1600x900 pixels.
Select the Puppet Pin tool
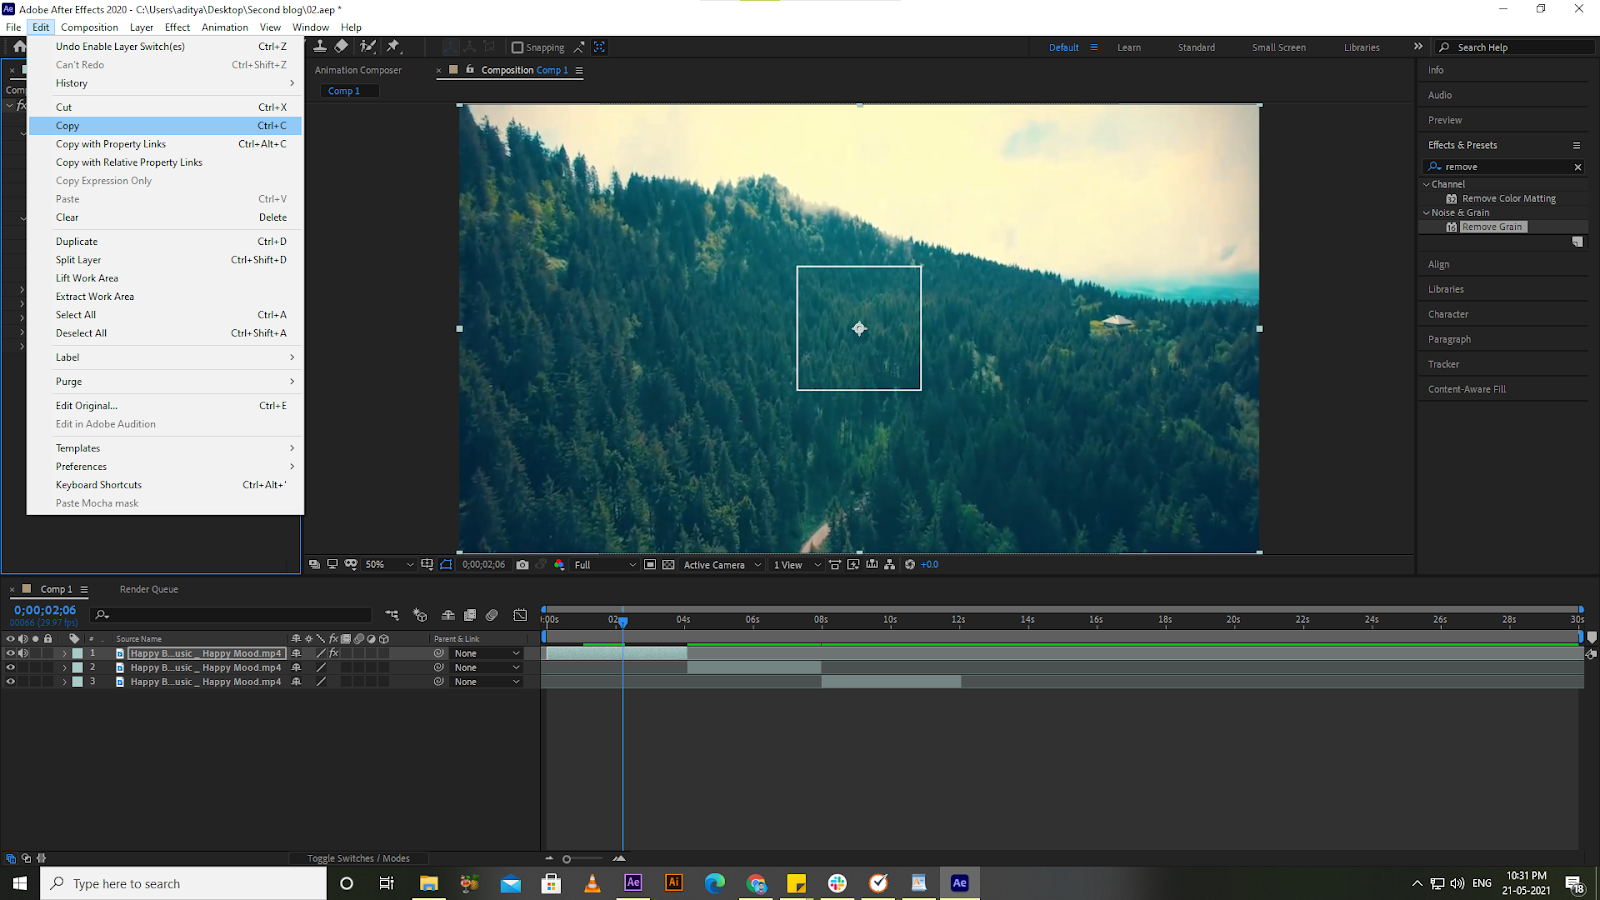click(393, 46)
